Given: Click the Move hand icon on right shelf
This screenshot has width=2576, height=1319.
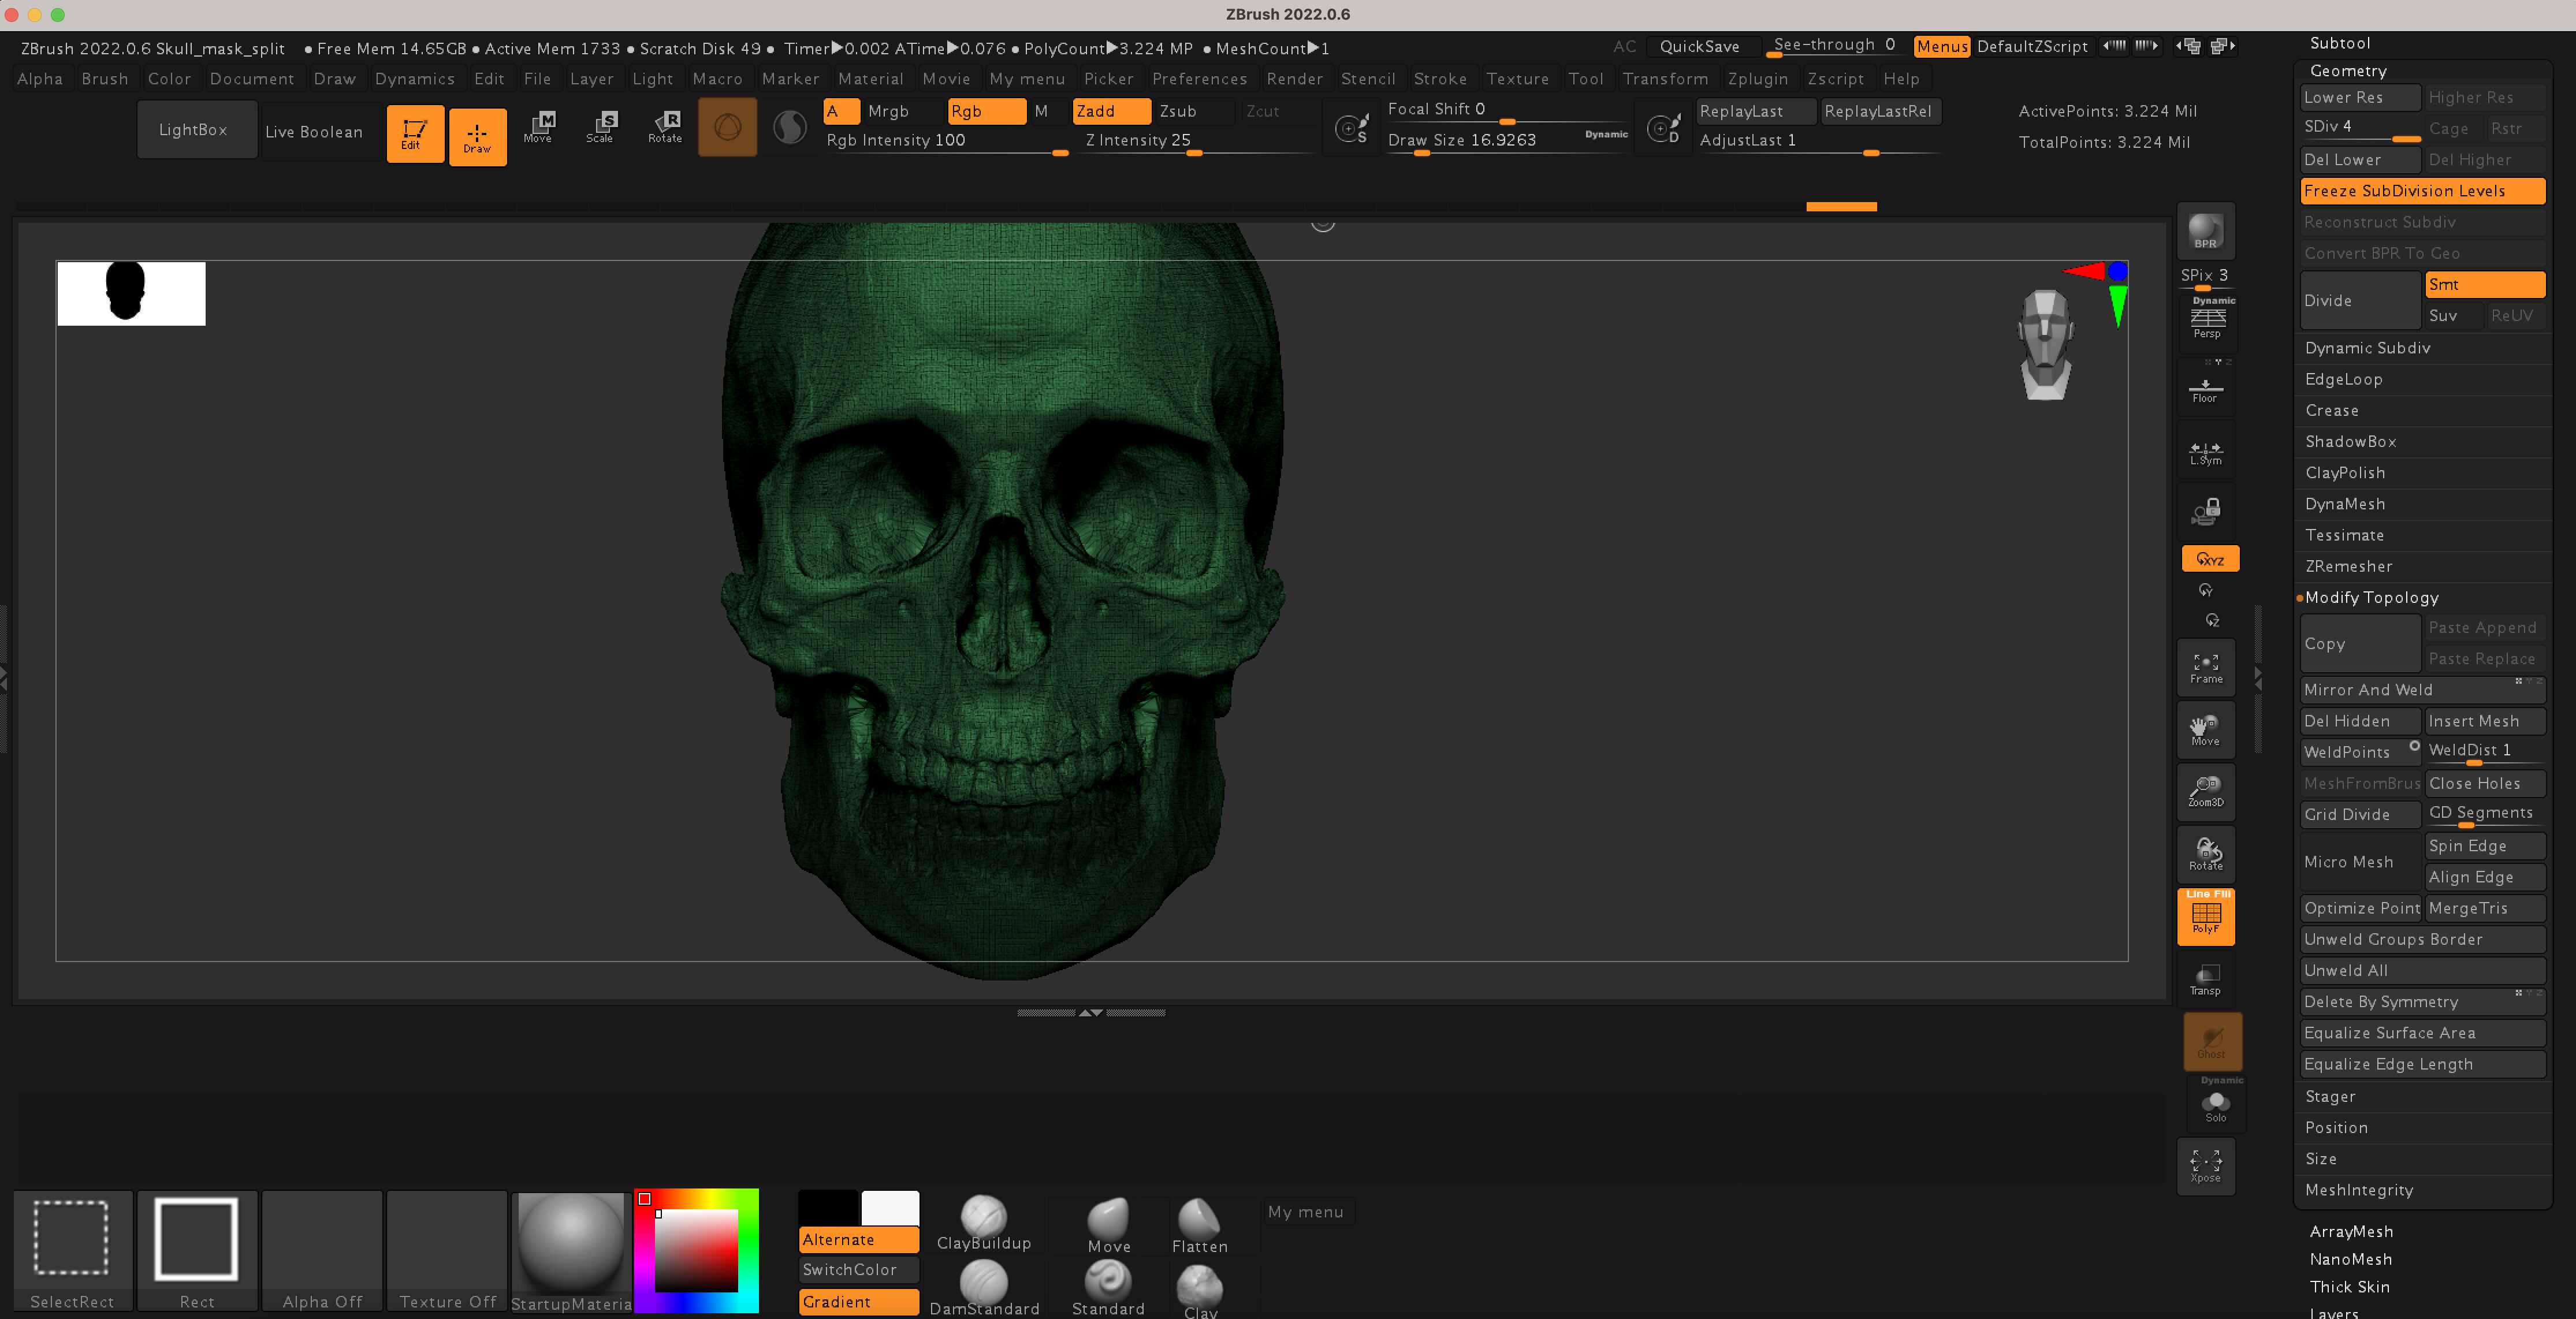Looking at the screenshot, I should [x=2205, y=730].
